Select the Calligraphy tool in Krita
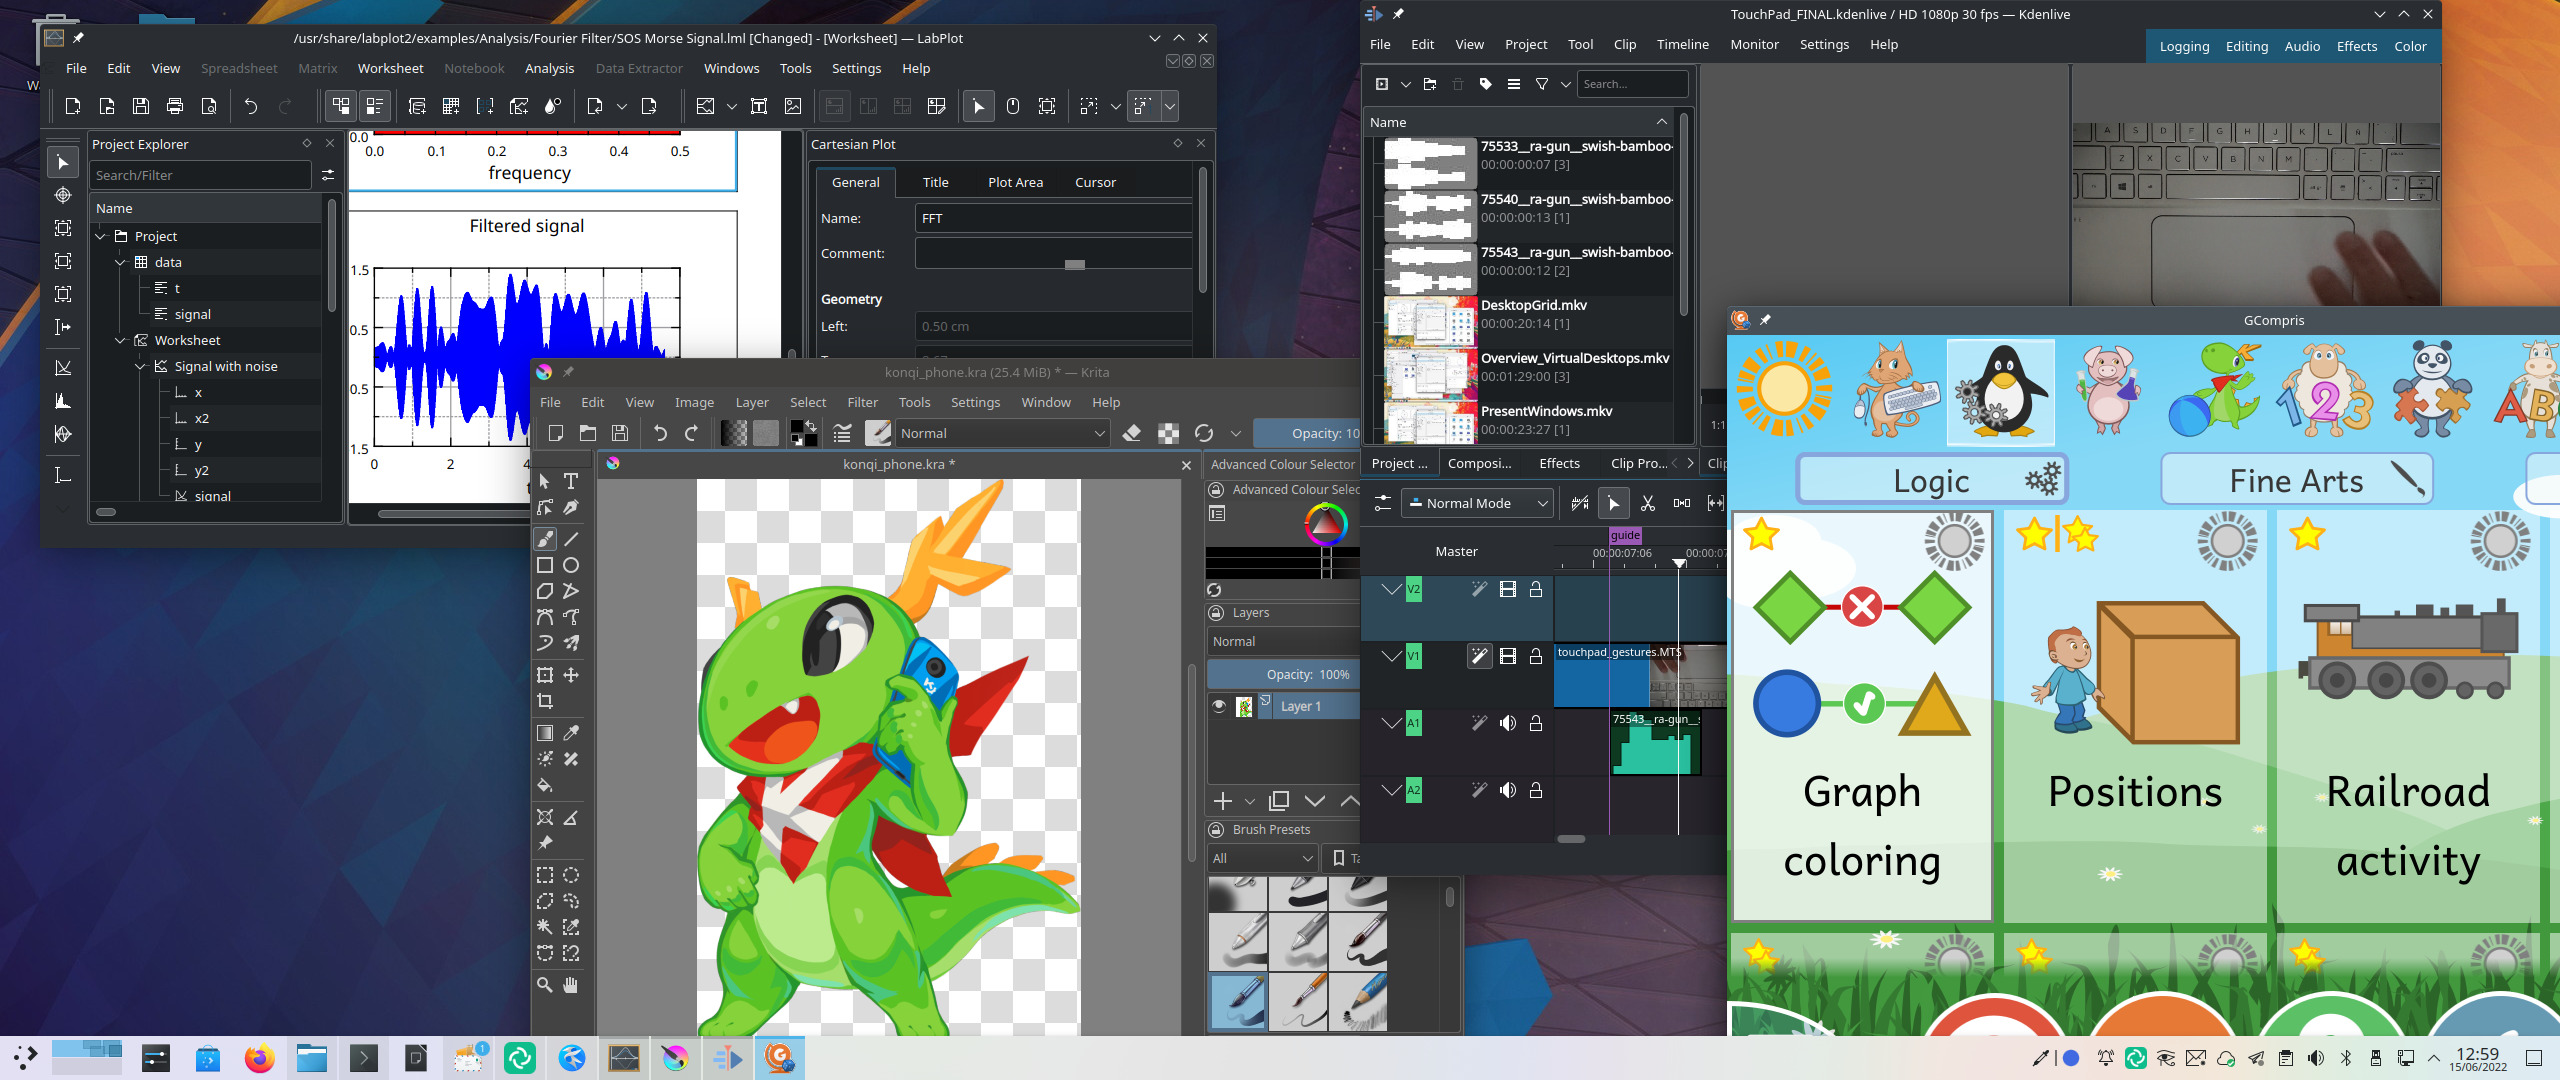 point(571,507)
